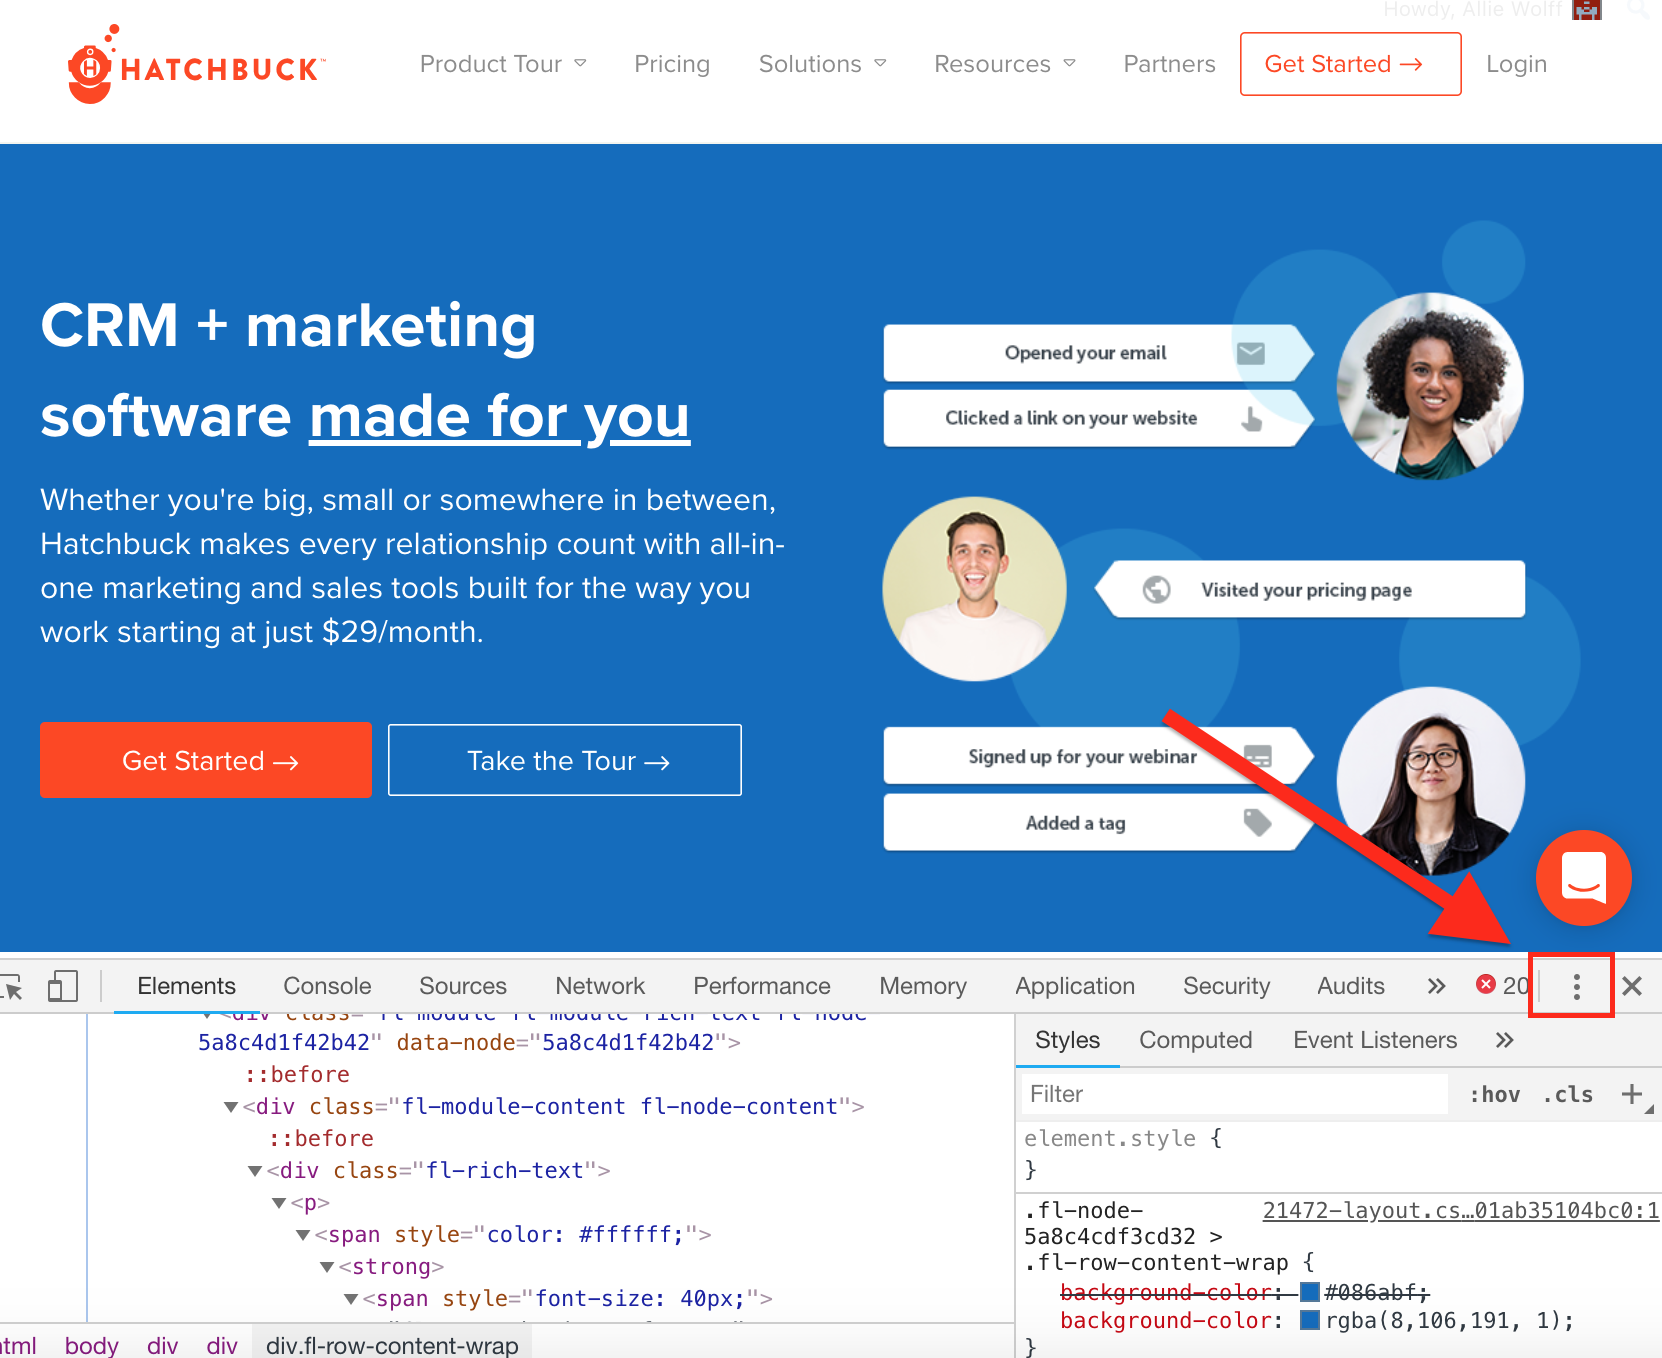Collapse the fl-rich-text div node

(x=255, y=1171)
